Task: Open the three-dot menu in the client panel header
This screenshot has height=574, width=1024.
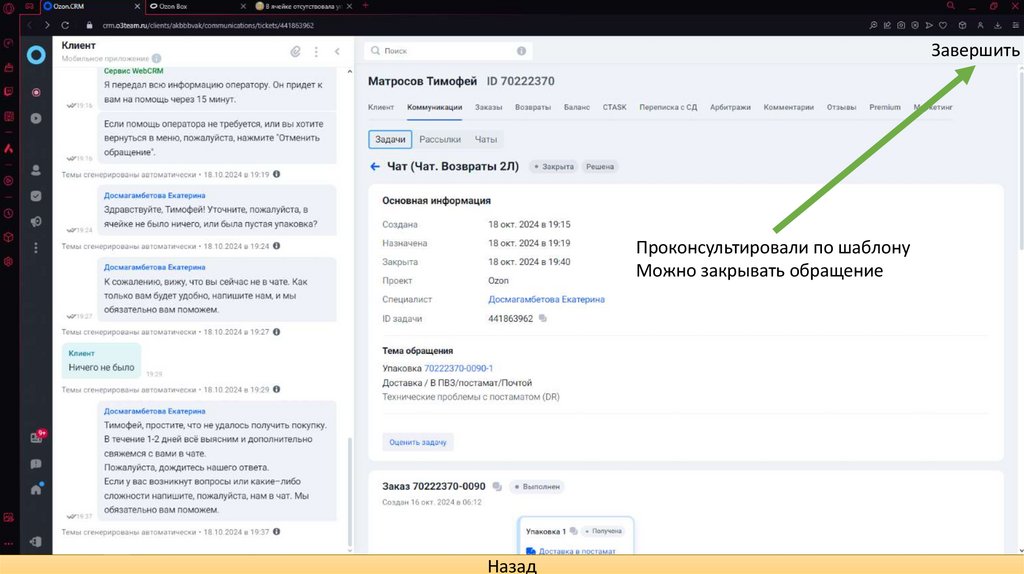Action: click(x=316, y=52)
